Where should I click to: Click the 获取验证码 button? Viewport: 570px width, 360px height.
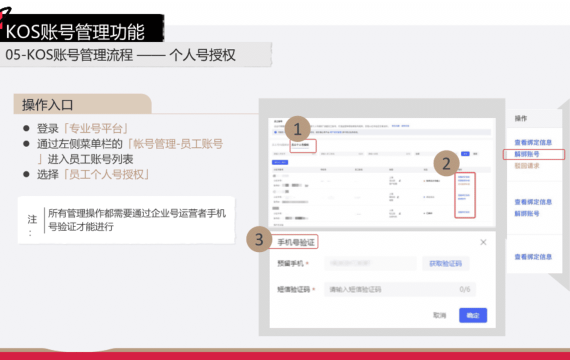[x=446, y=263]
